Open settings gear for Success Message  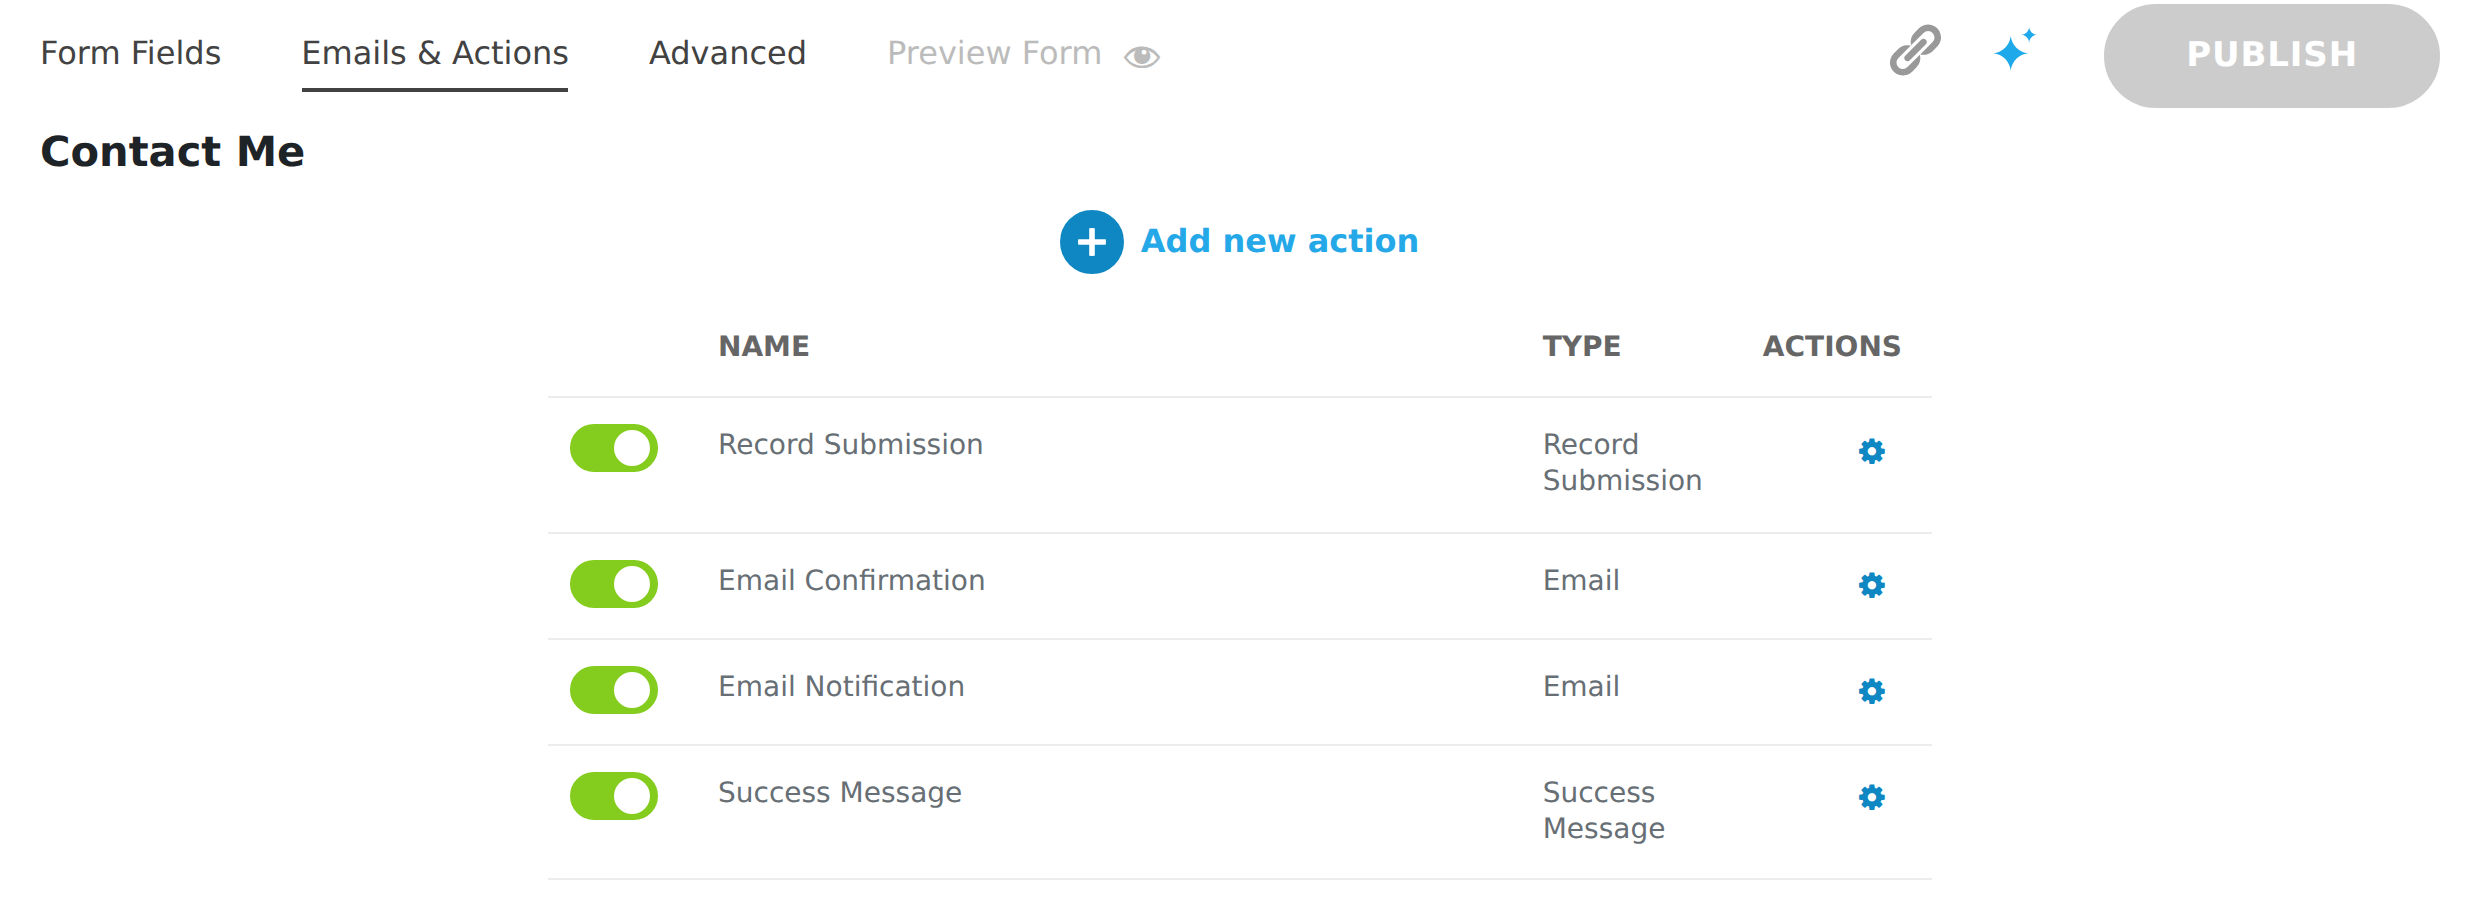tap(1871, 797)
